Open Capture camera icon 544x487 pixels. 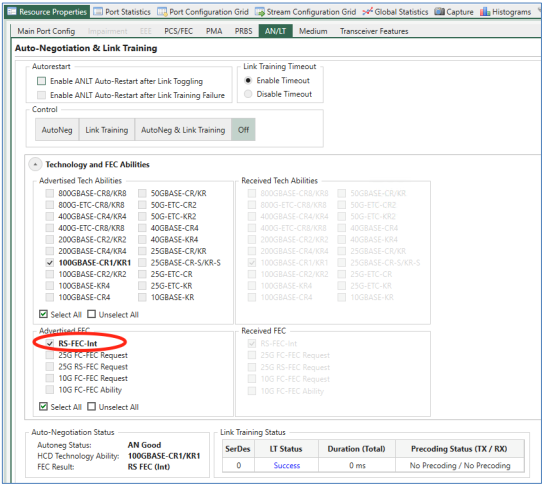coord(439,12)
